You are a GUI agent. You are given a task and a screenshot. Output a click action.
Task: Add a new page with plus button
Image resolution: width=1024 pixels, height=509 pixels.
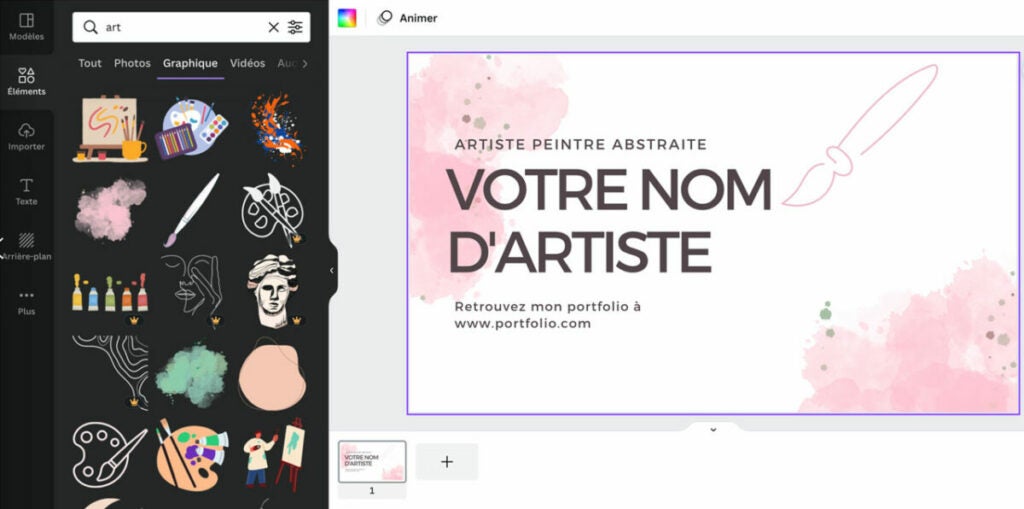pyautogui.click(x=447, y=462)
